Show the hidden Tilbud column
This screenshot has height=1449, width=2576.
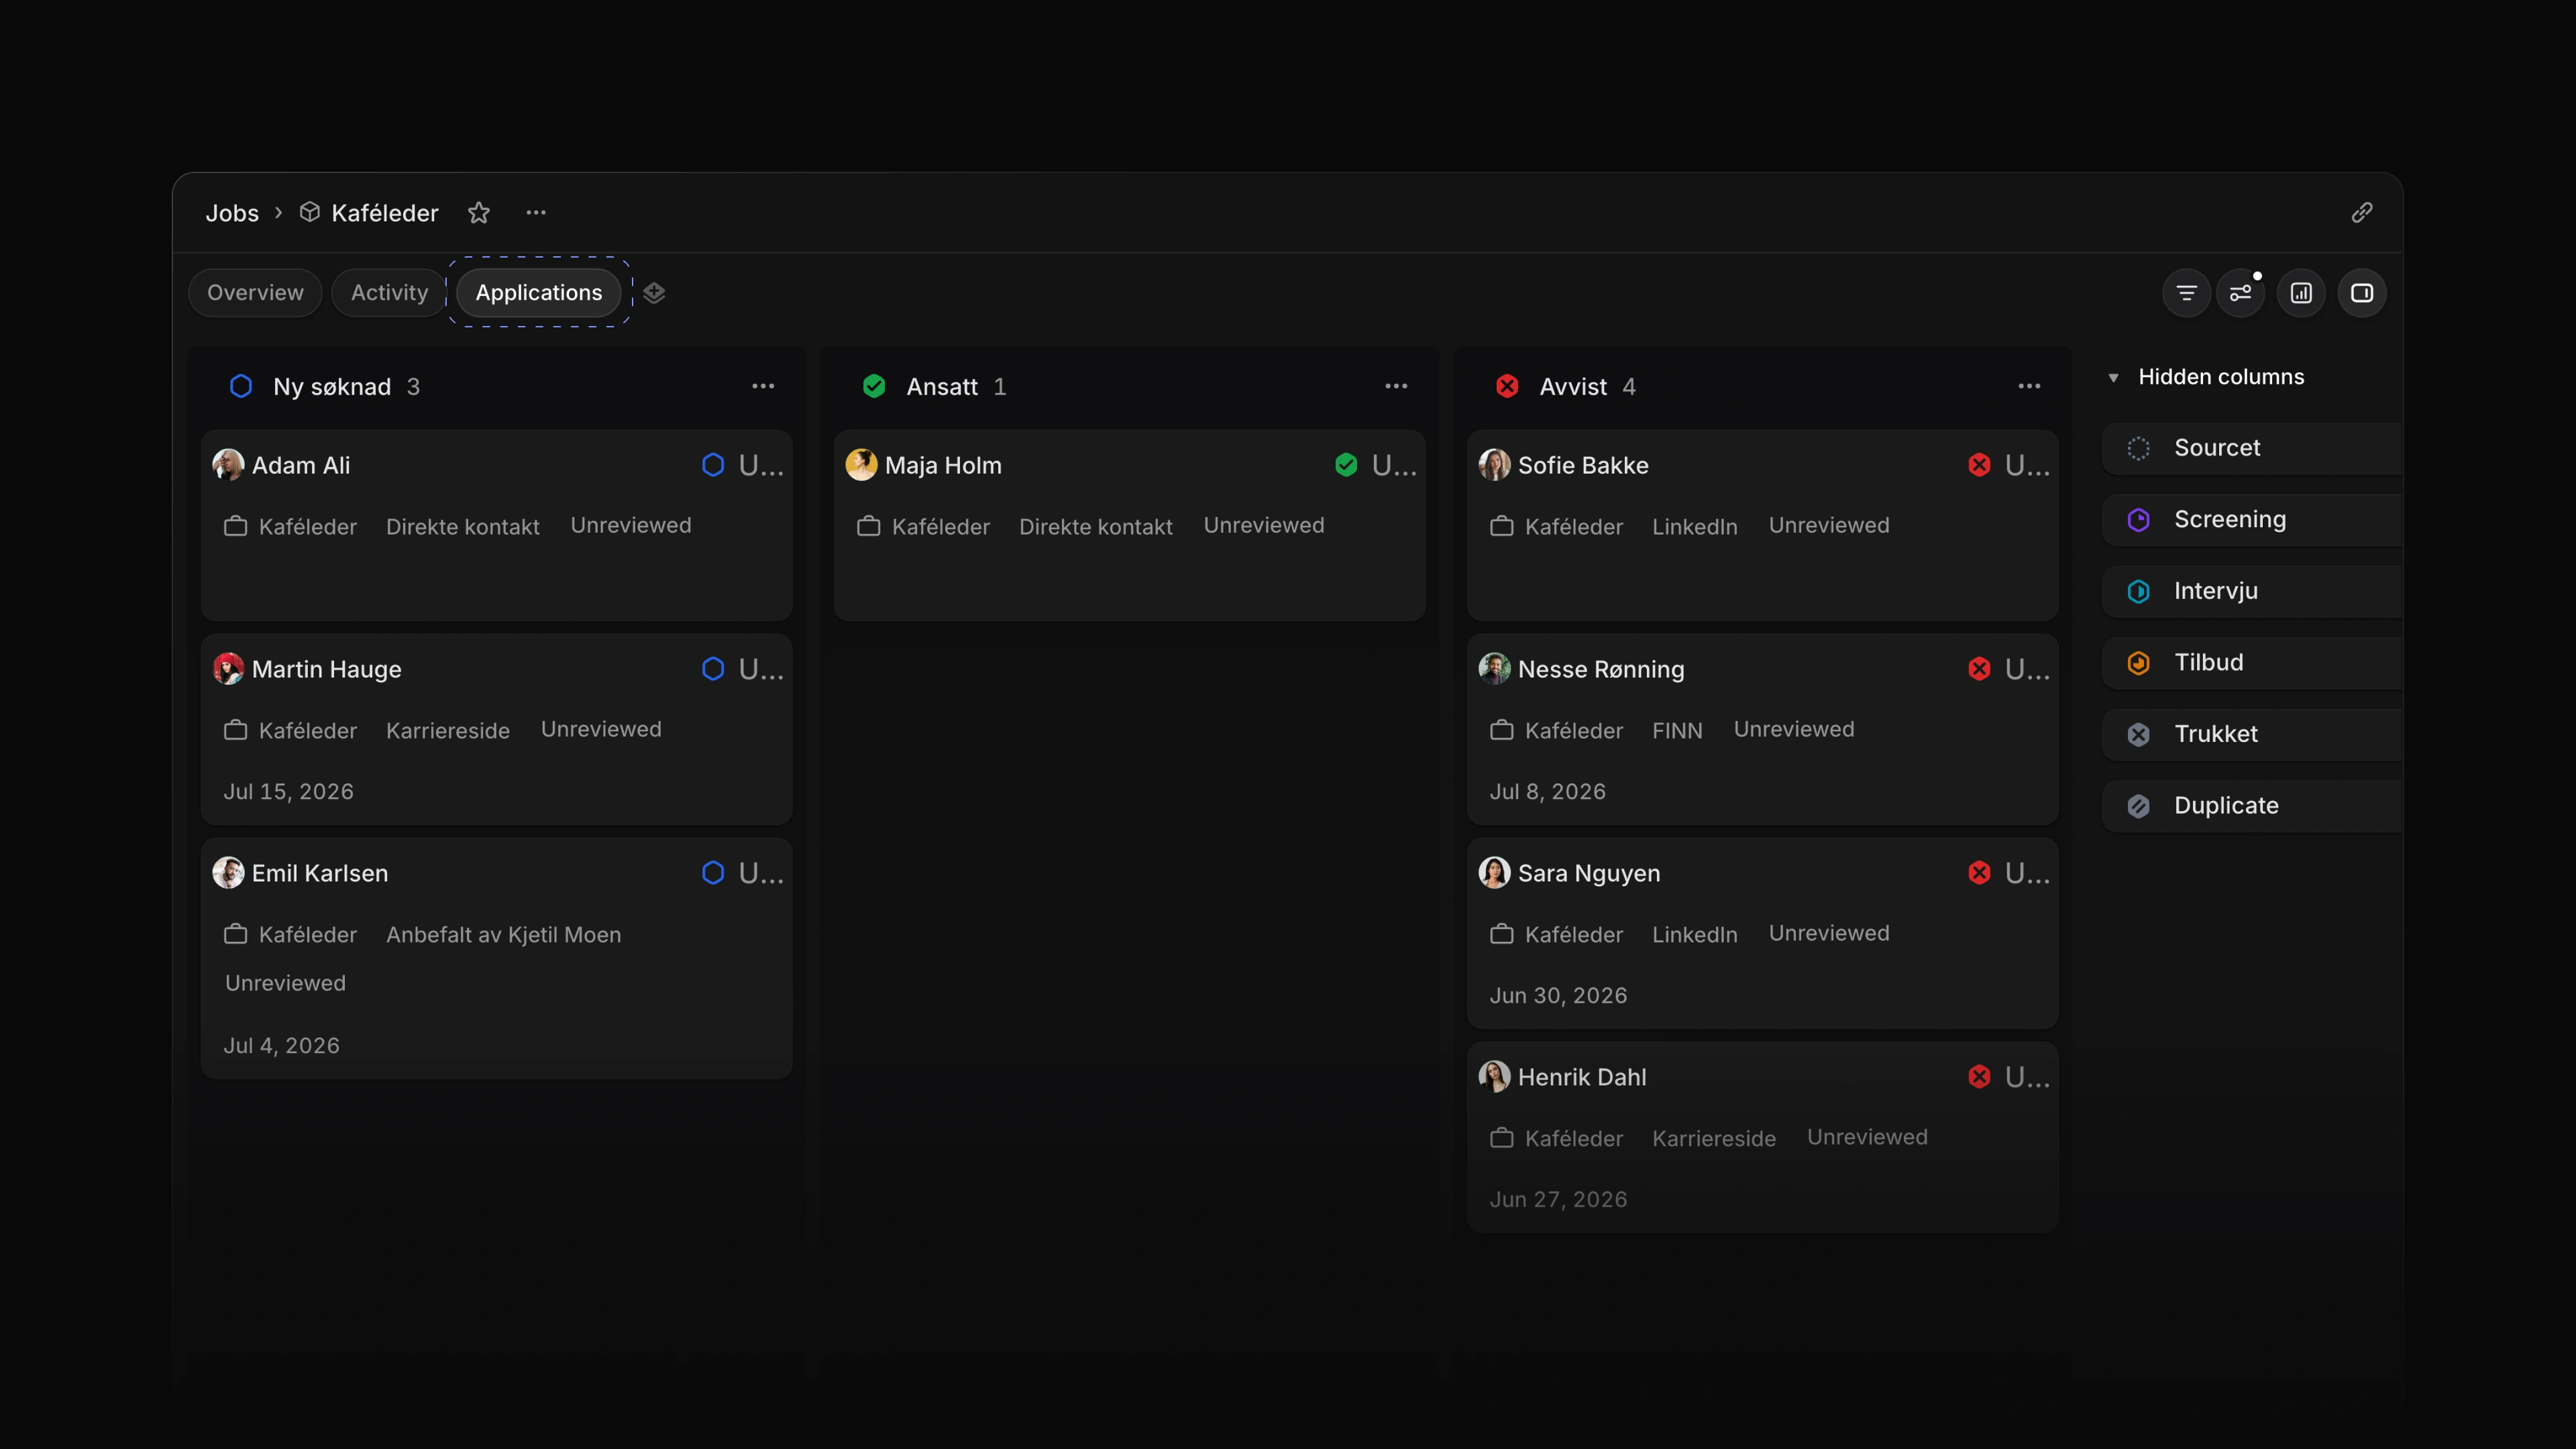(2252, 663)
